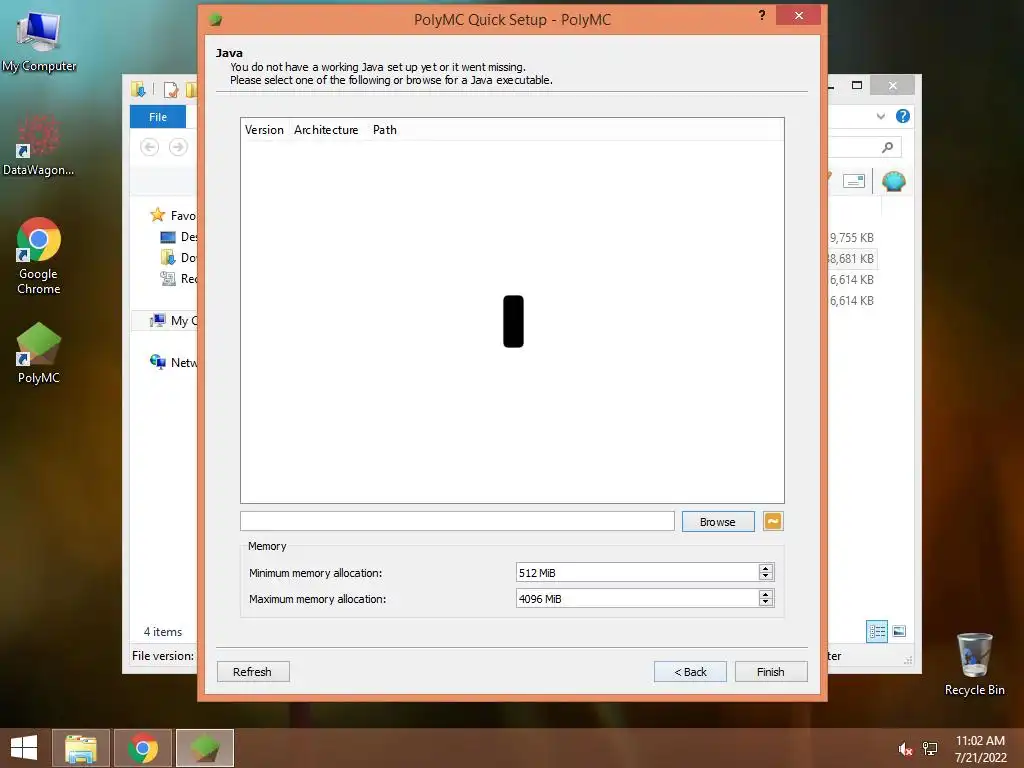Image resolution: width=1024 pixels, height=768 pixels.
Task: Open Google Chrome desktop shortcut
Action: click(x=39, y=256)
